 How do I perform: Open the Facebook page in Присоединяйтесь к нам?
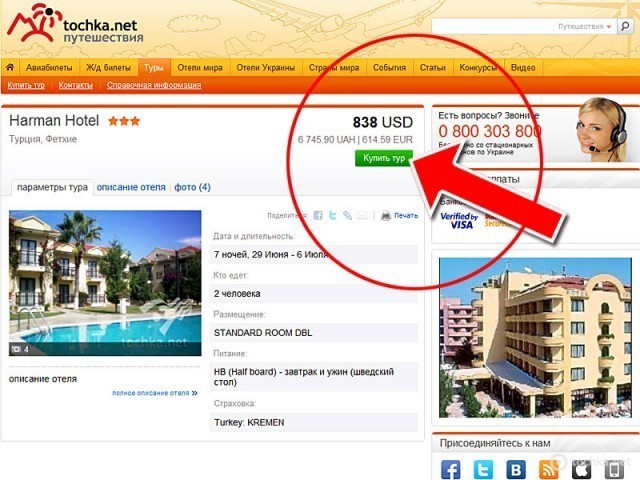(x=451, y=469)
